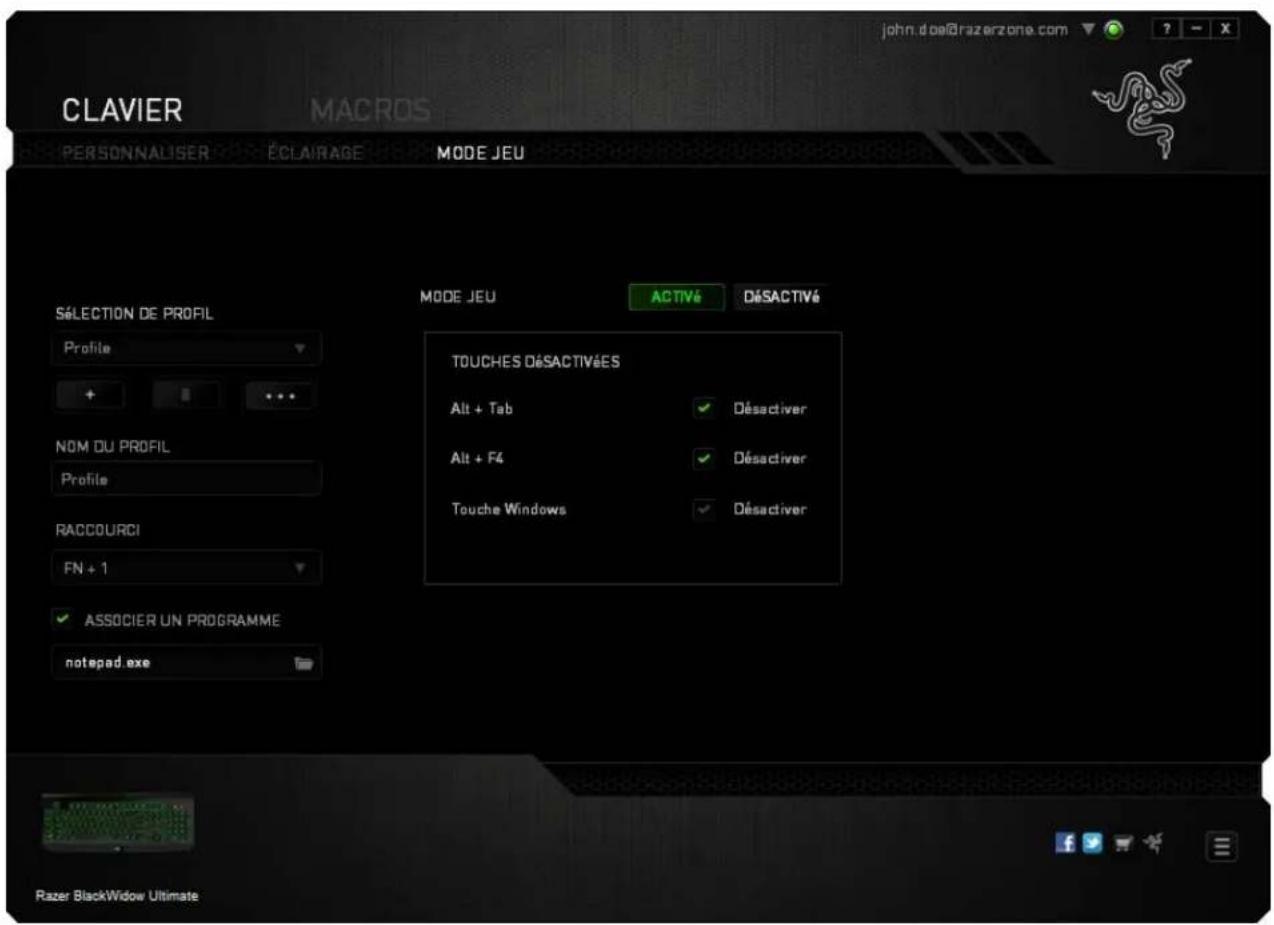The width and height of the screenshot is (1274, 925).
Task: Open the profile options ellipsis button
Action: pos(279,395)
